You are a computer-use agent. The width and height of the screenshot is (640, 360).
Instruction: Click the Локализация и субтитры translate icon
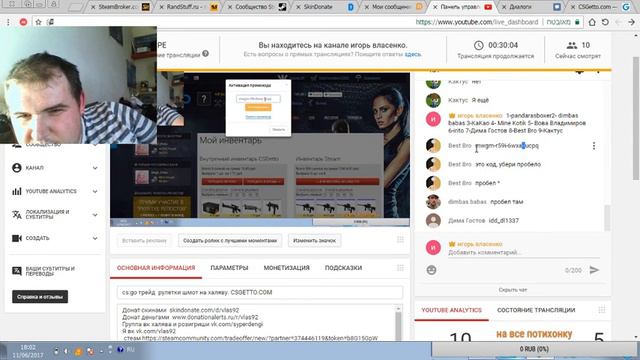coord(17,214)
